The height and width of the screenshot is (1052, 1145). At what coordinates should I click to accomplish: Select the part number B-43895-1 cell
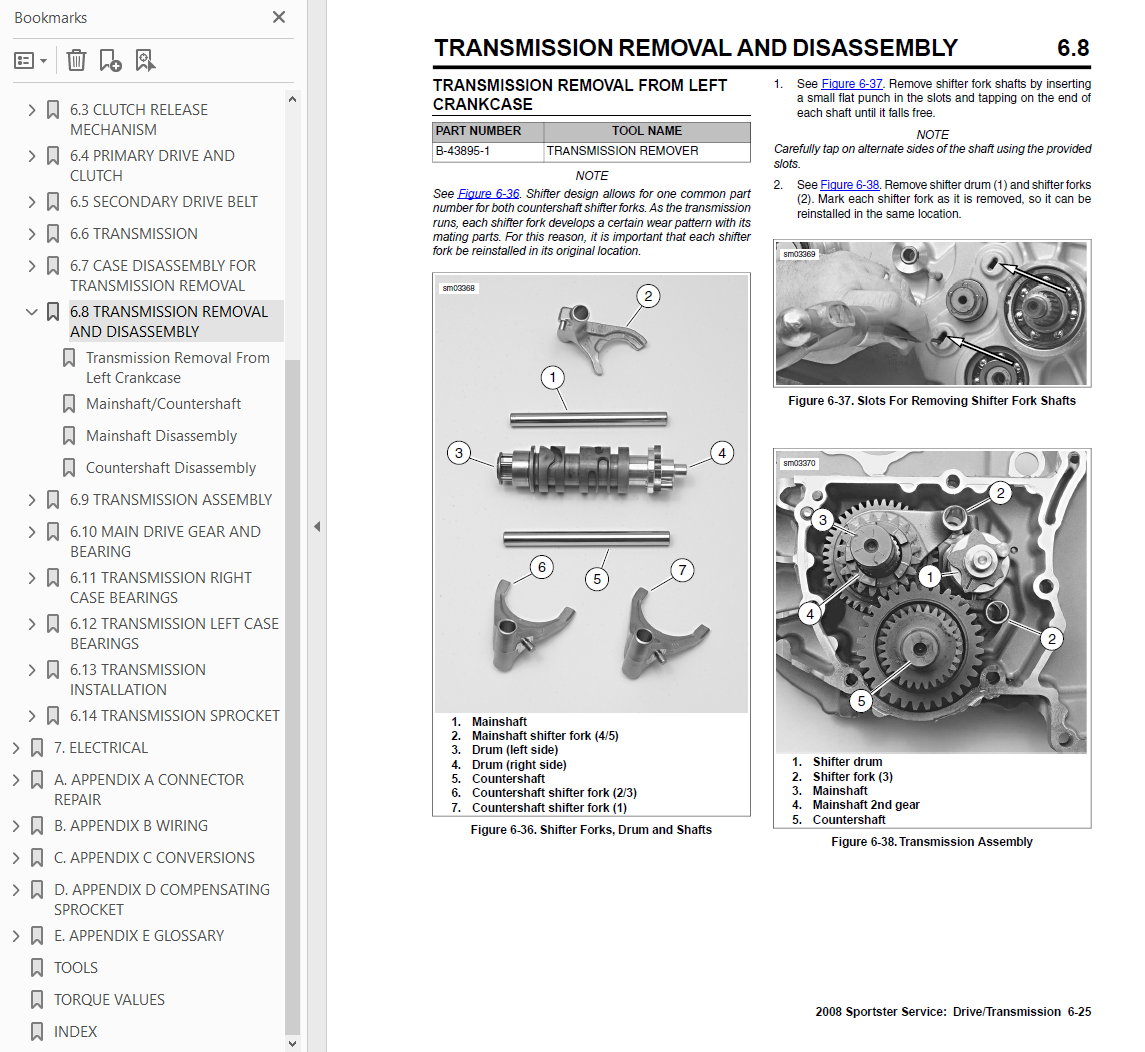pyautogui.click(x=488, y=151)
